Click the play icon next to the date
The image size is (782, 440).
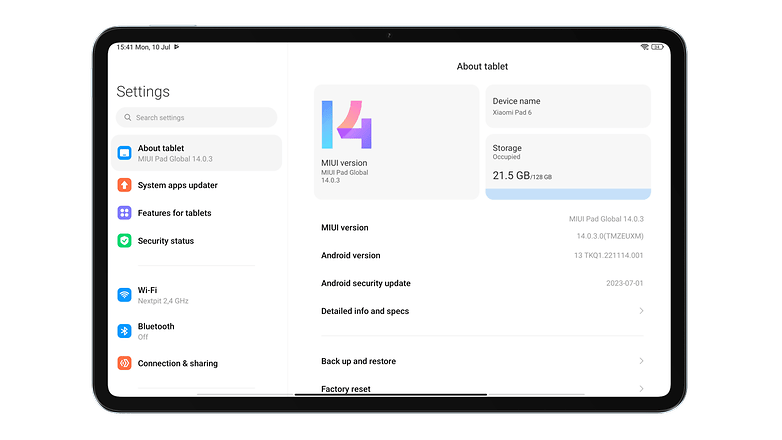[x=177, y=47]
